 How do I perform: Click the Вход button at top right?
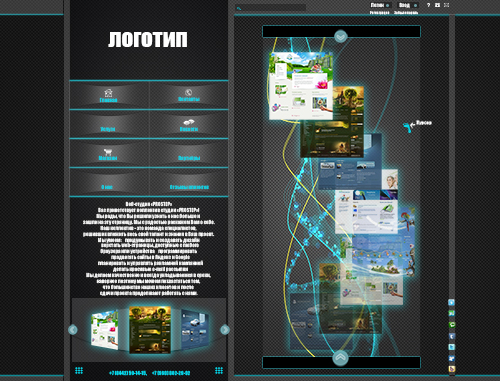point(408,5)
